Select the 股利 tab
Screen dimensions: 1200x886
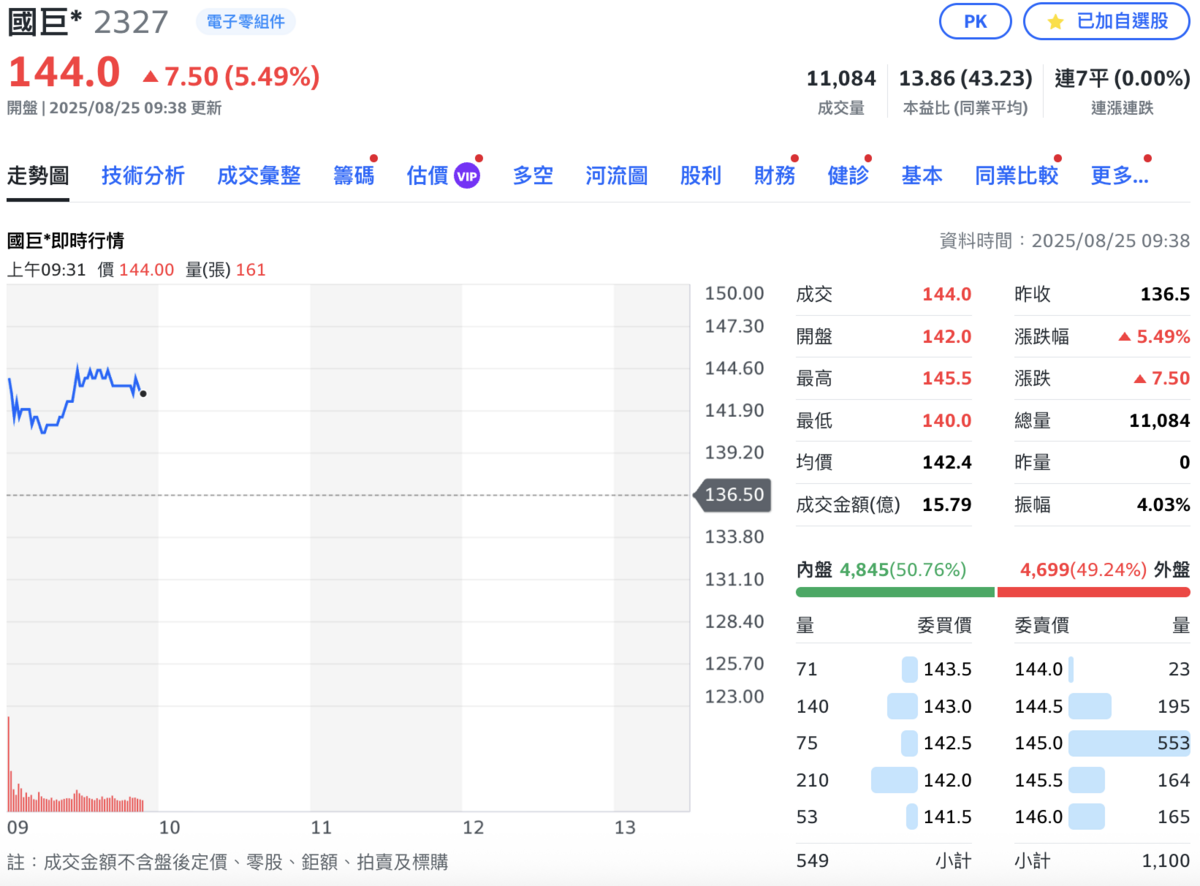701,176
